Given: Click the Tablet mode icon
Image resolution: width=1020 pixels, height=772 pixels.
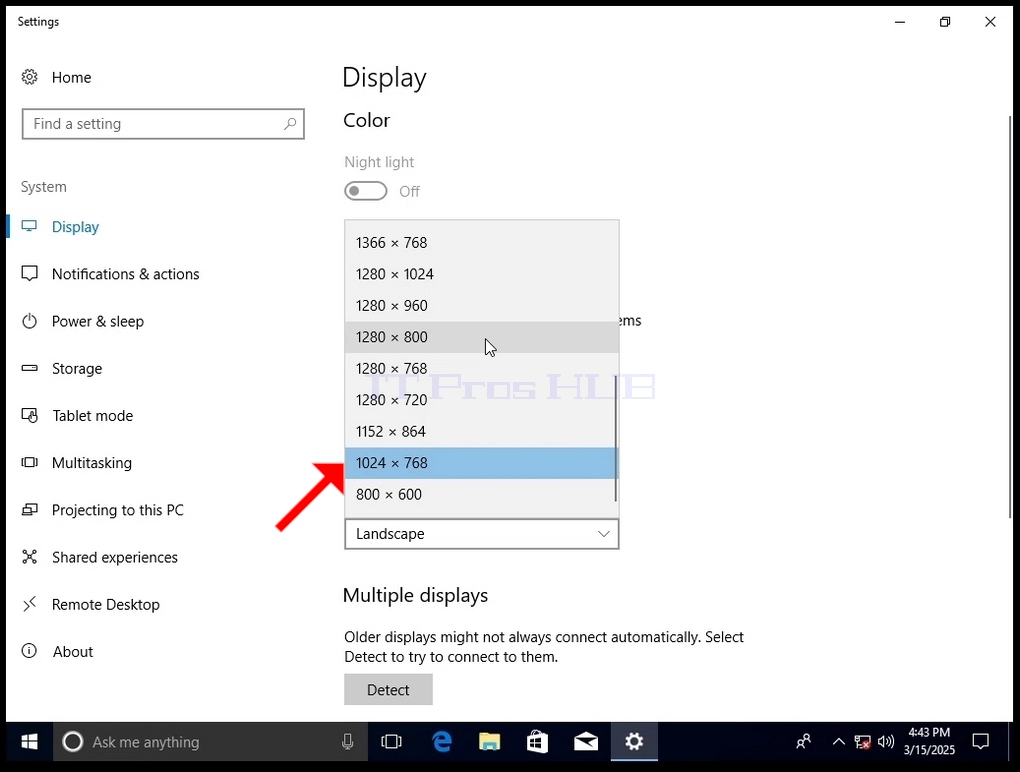Looking at the screenshot, I should click(29, 416).
